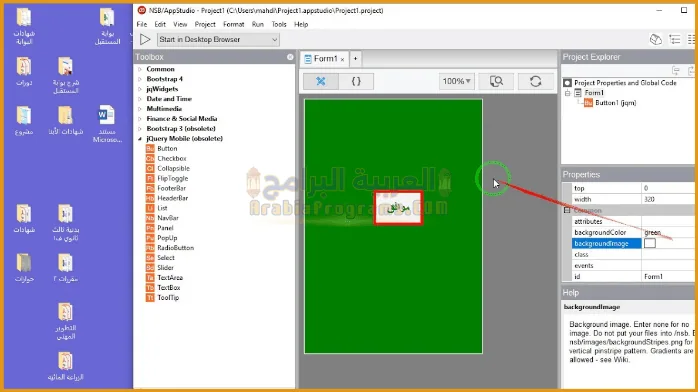Select the PopUp control icon

click(150, 238)
